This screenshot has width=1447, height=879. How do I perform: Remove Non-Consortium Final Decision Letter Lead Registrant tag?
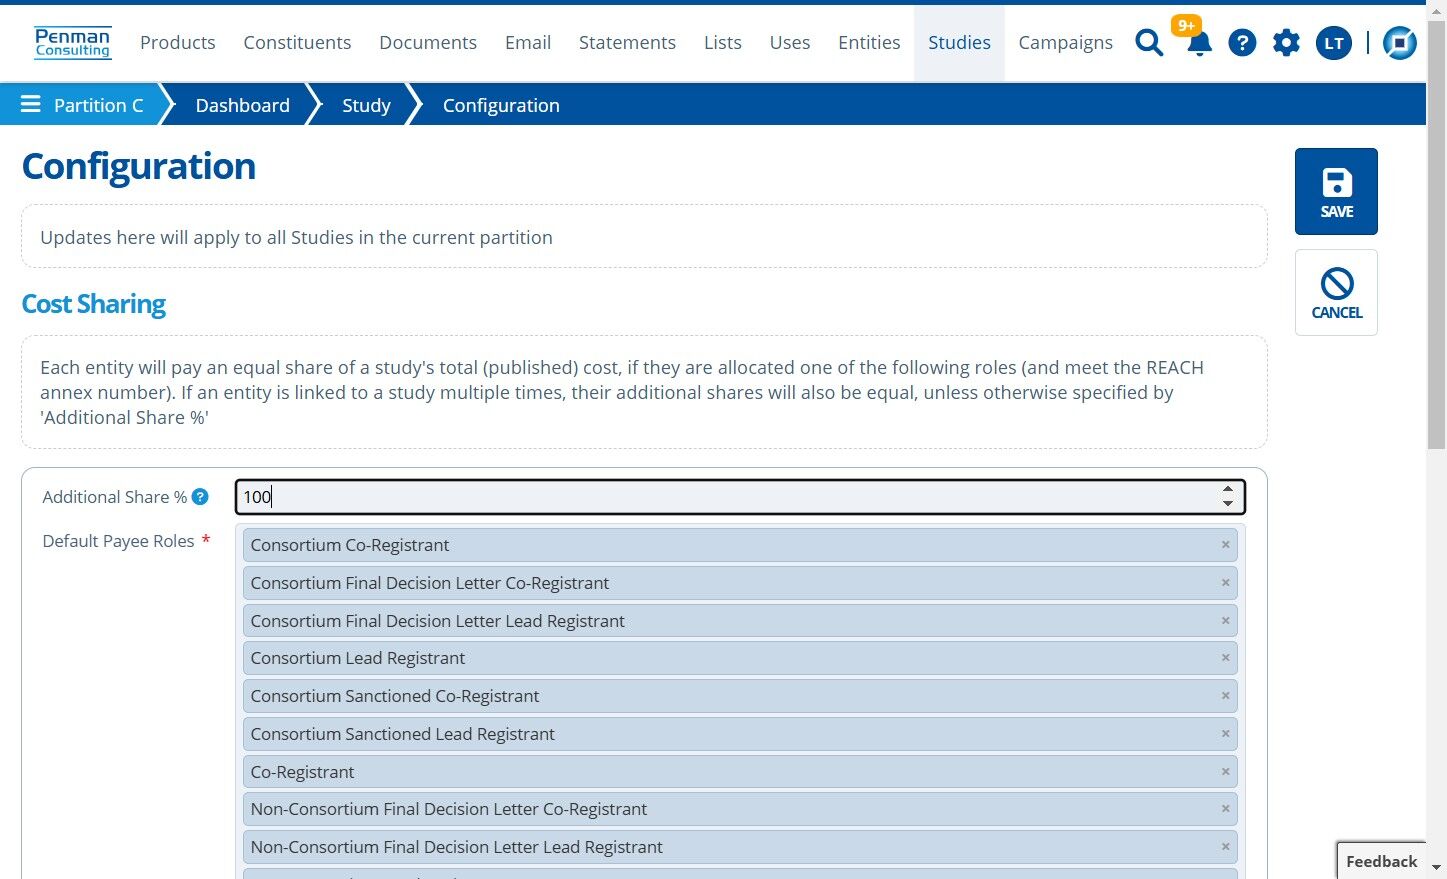1225,847
